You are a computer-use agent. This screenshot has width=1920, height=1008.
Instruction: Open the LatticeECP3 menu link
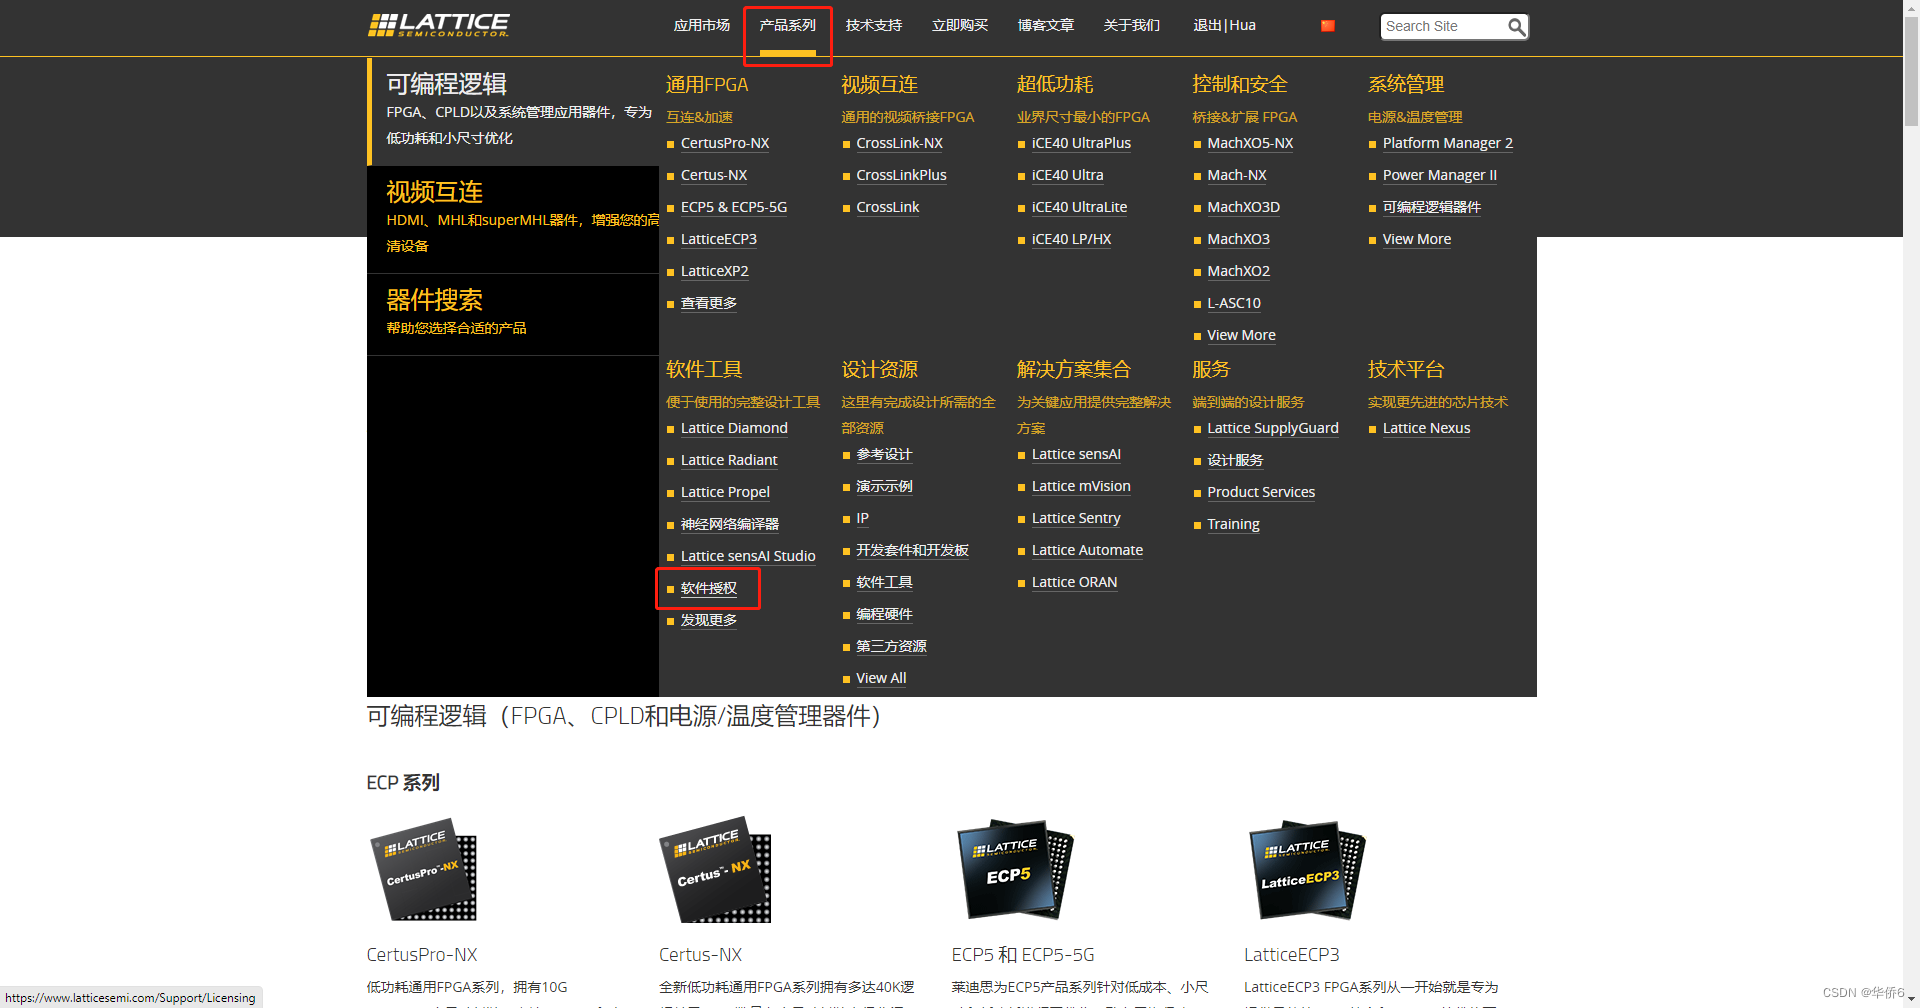(719, 240)
